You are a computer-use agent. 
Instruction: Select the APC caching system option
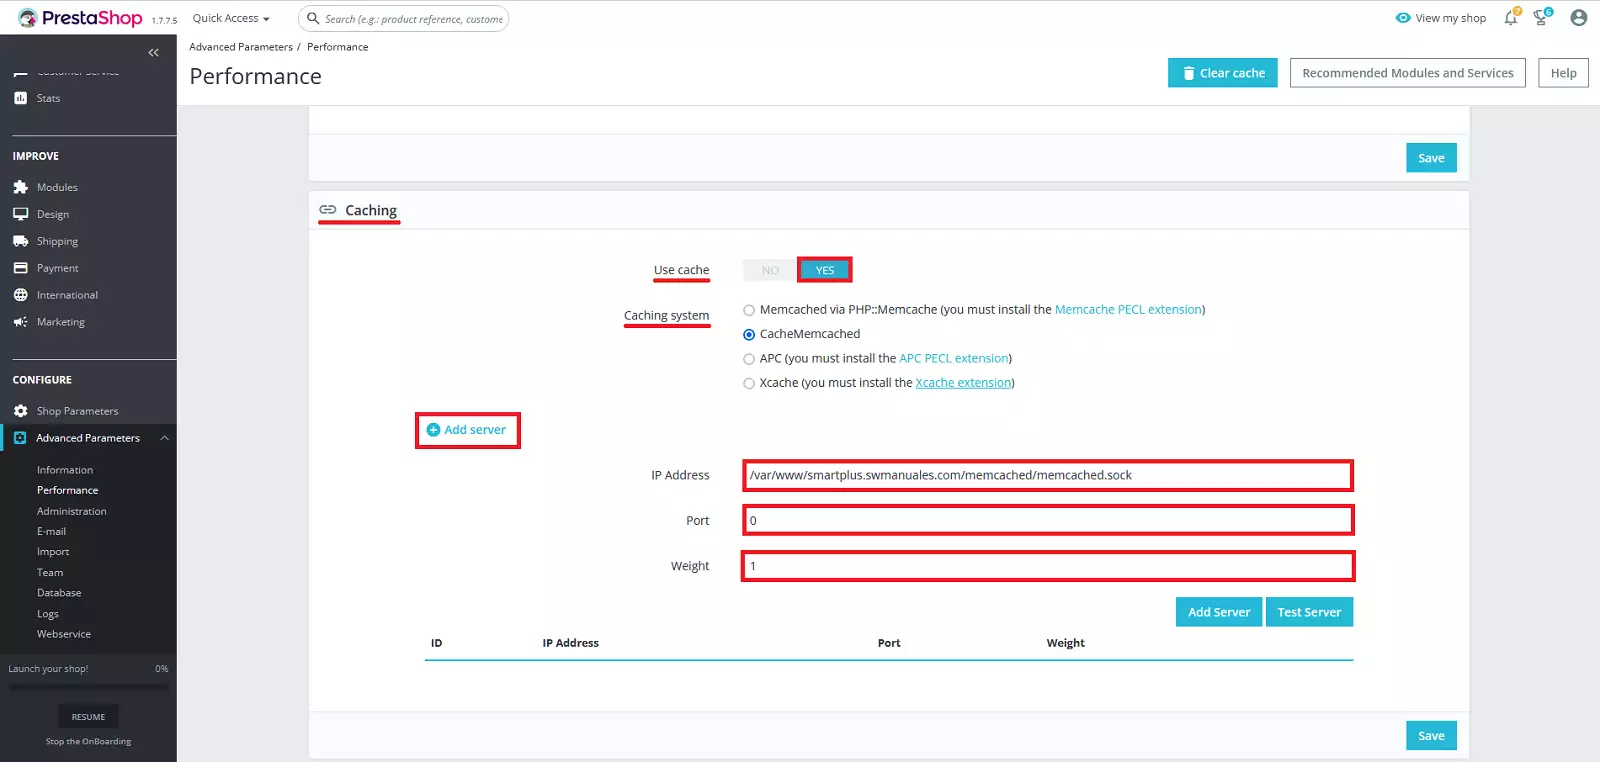click(x=749, y=359)
